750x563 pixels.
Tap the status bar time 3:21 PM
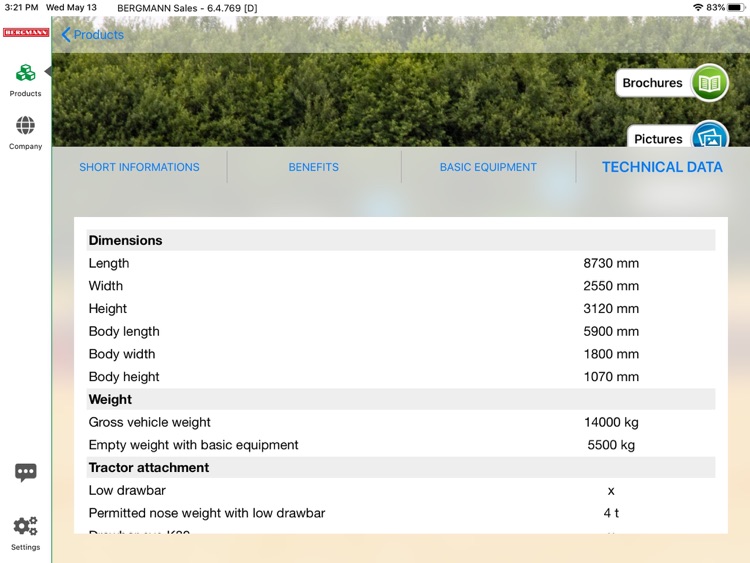pyautogui.click(x=21, y=7)
